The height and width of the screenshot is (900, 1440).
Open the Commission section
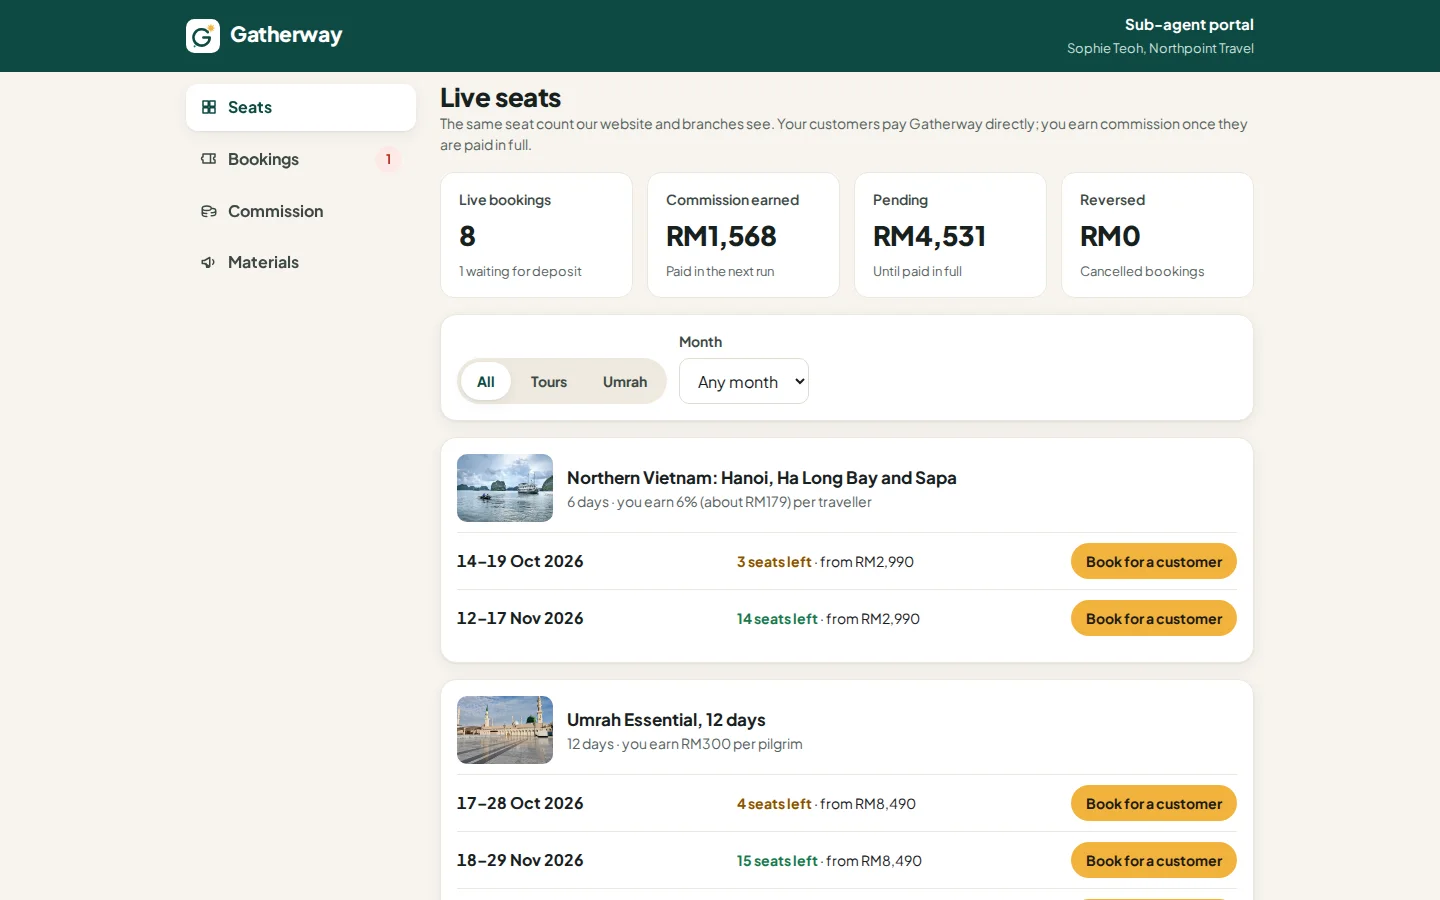[x=301, y=211]
